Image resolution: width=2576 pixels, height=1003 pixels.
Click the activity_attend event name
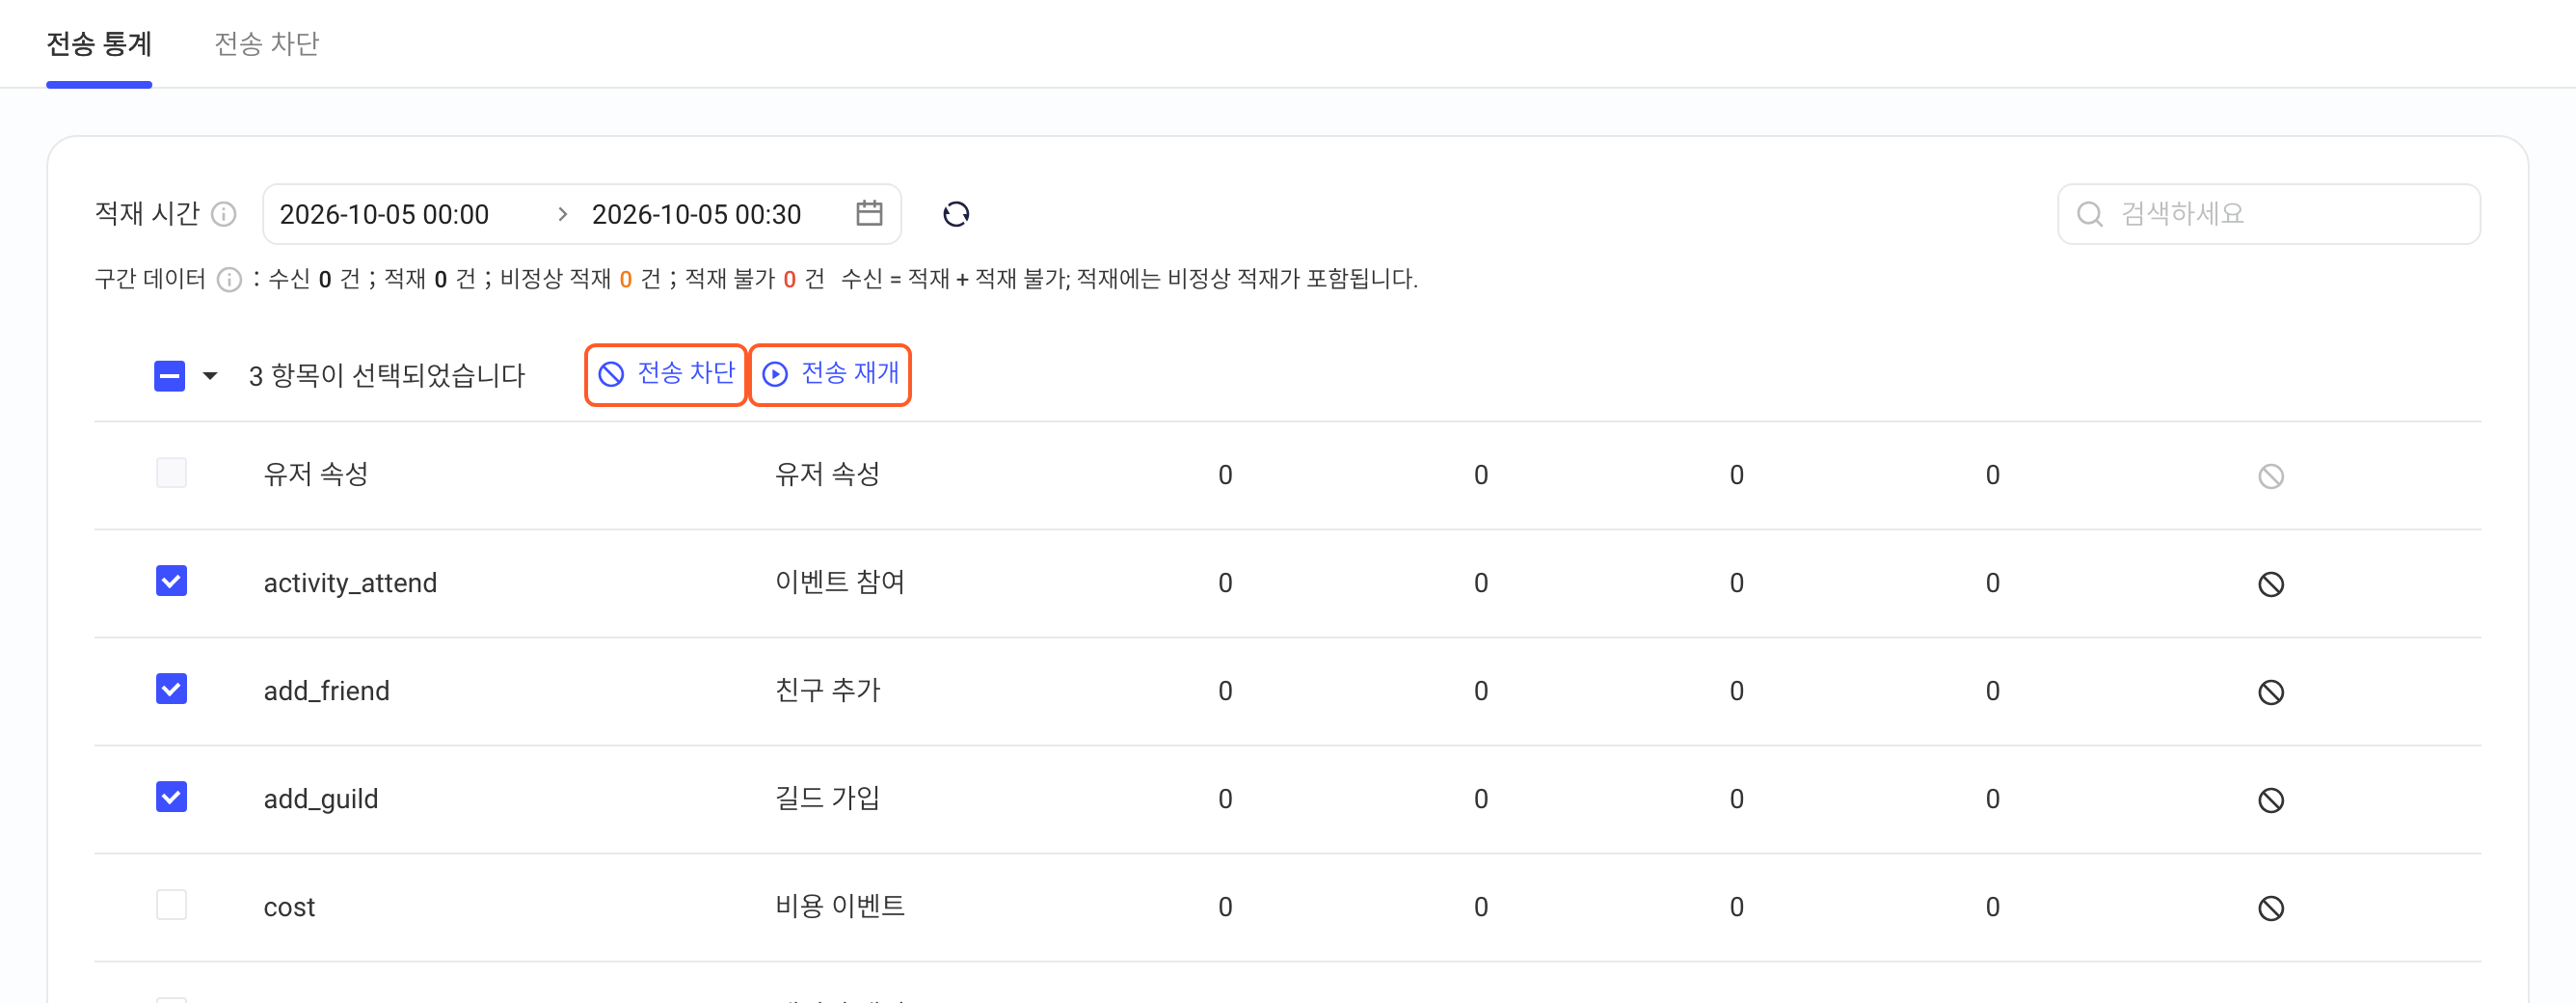pos(350,583)
